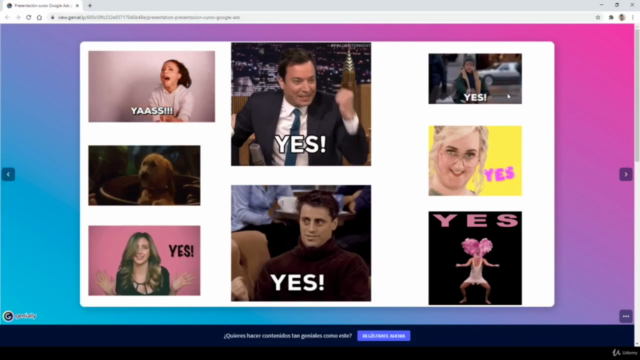The width and height of the screenshot is (640, 360).
Task: Open the three-dots options menu
Action: (626, 316)
